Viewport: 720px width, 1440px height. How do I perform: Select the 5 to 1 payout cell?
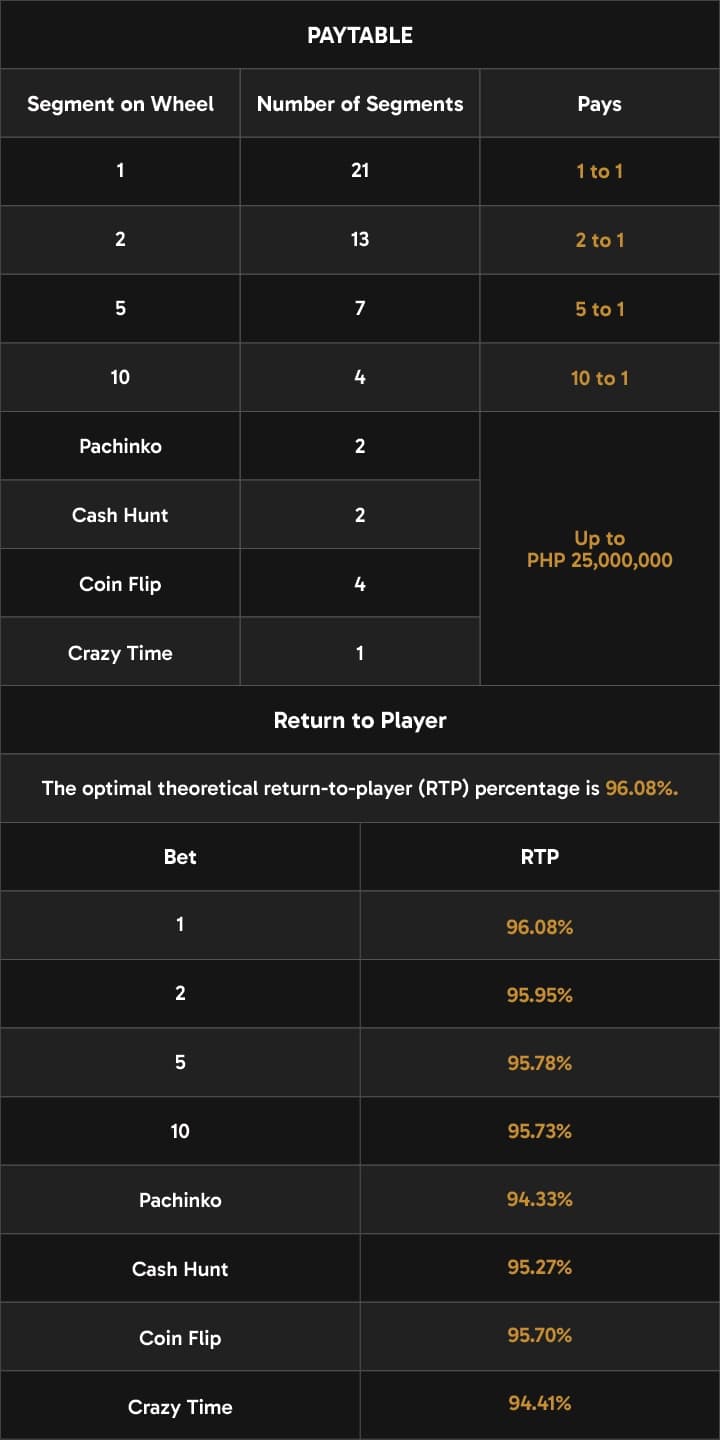pos(600,309)
